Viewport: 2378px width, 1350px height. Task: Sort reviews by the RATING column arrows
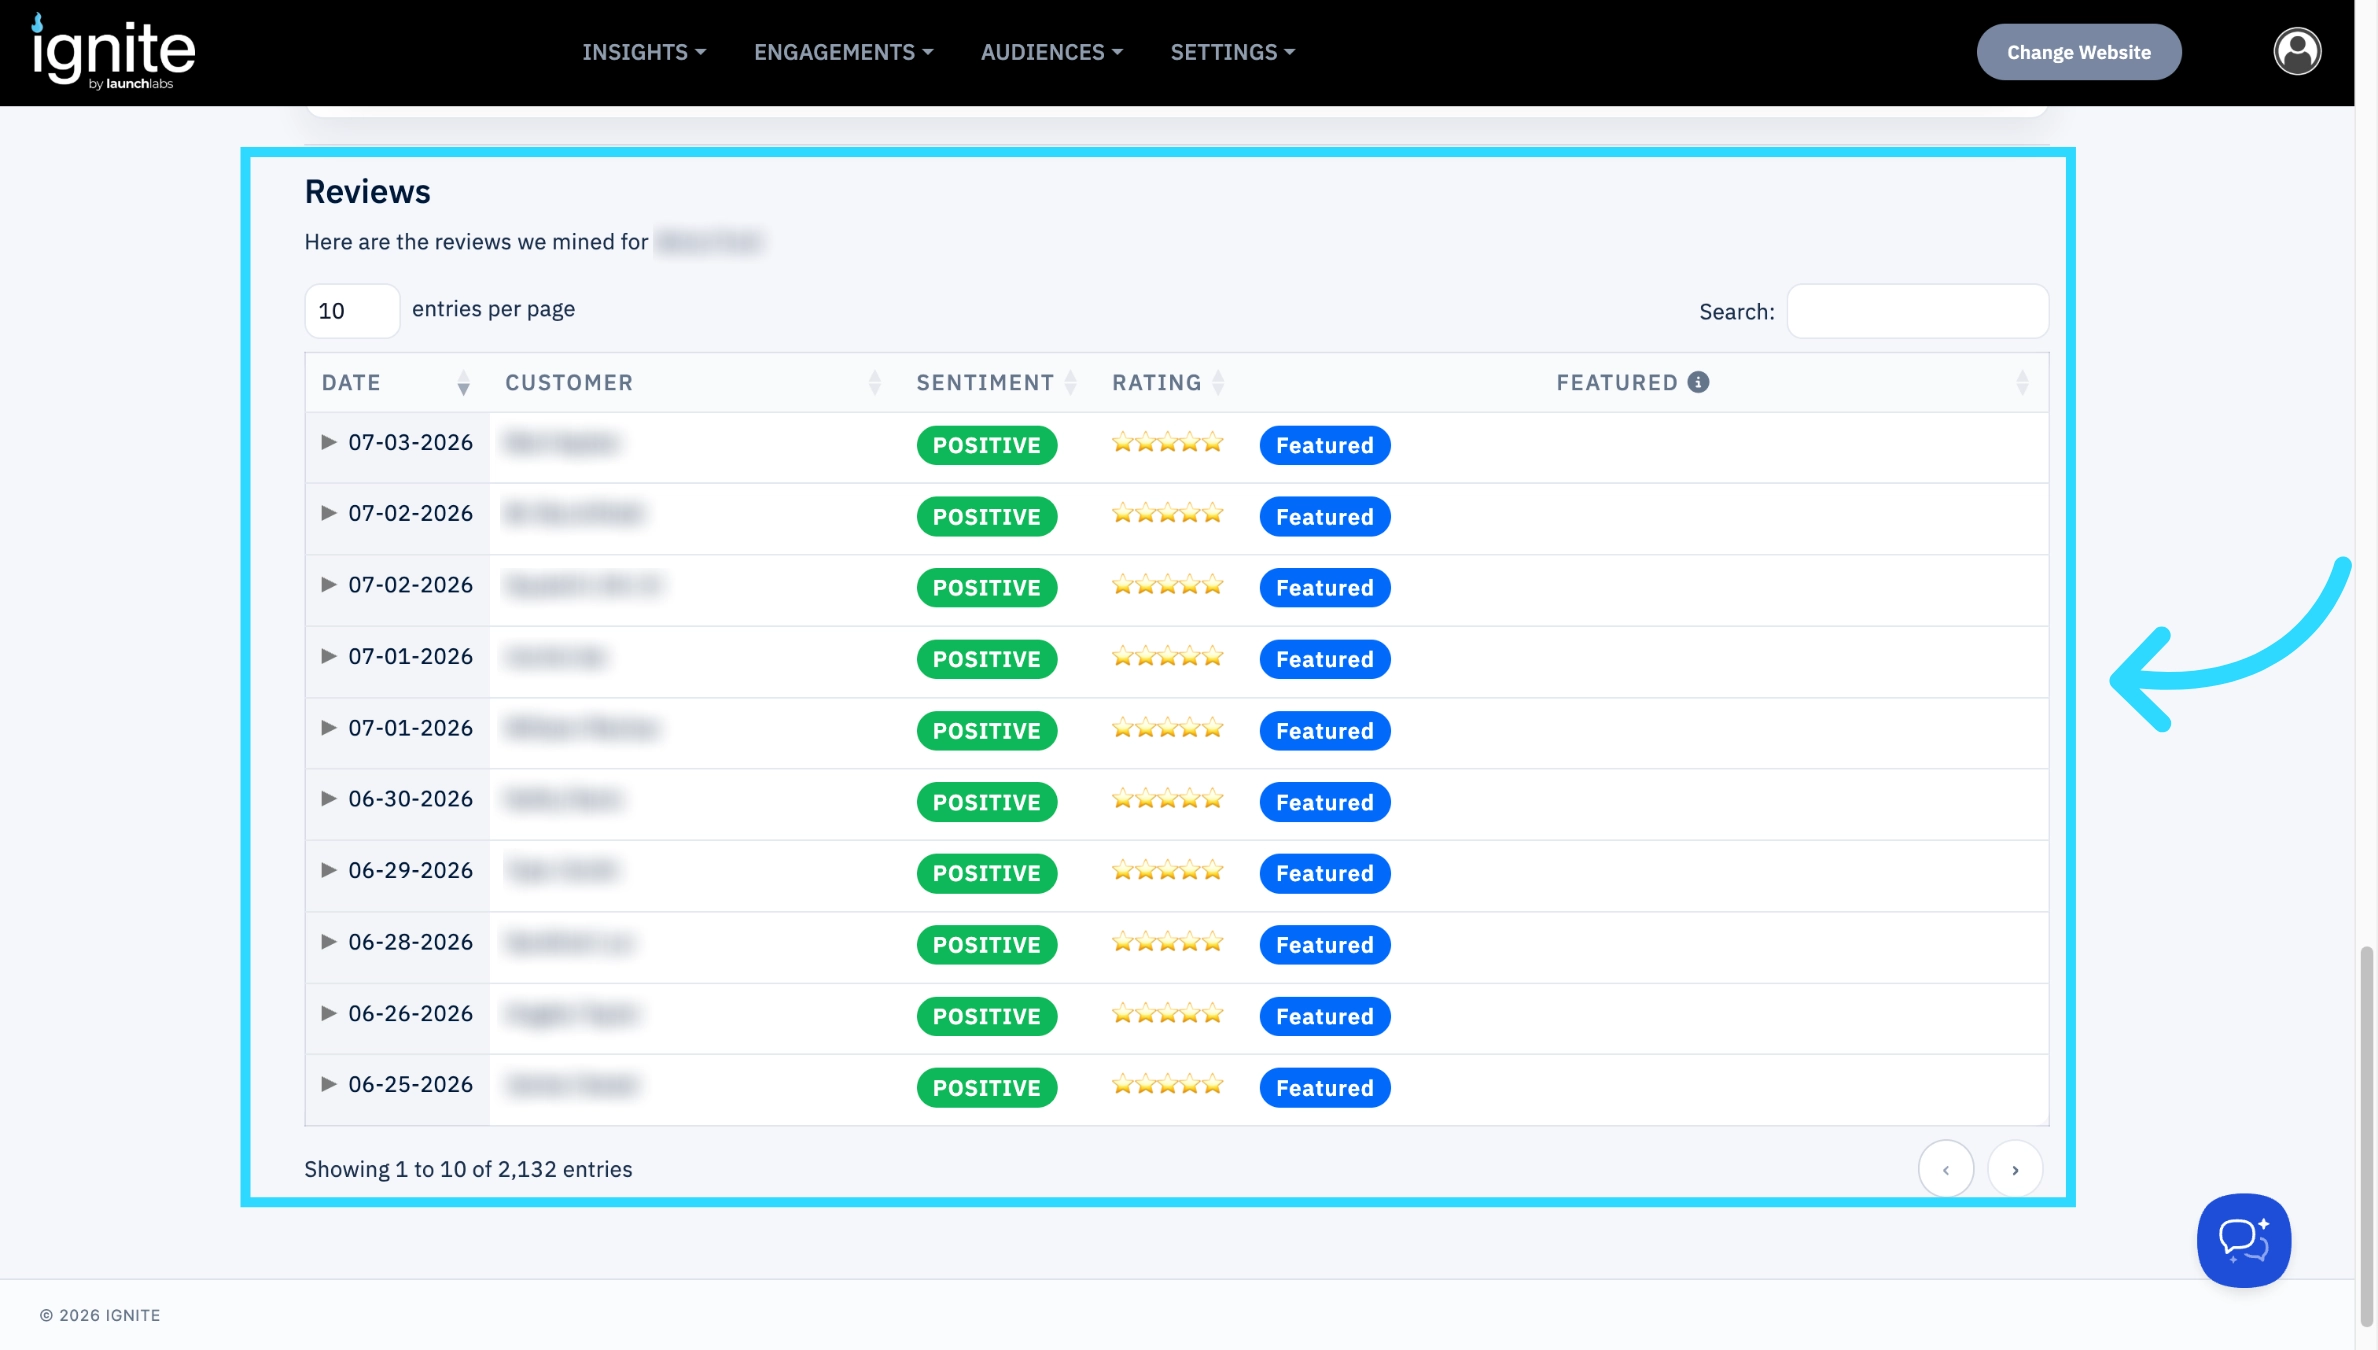pos(1217,383)
